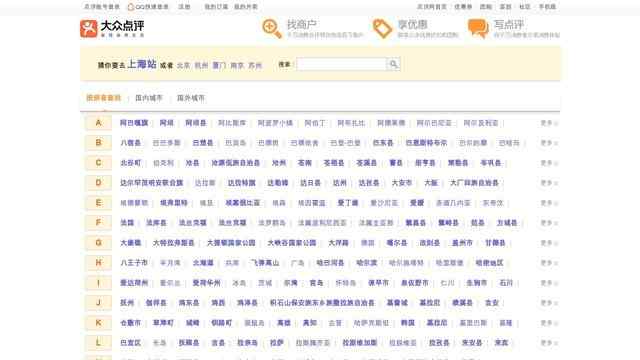Open 石川 in row I
Screen dimensions: 640x360
tap(506, 283)
